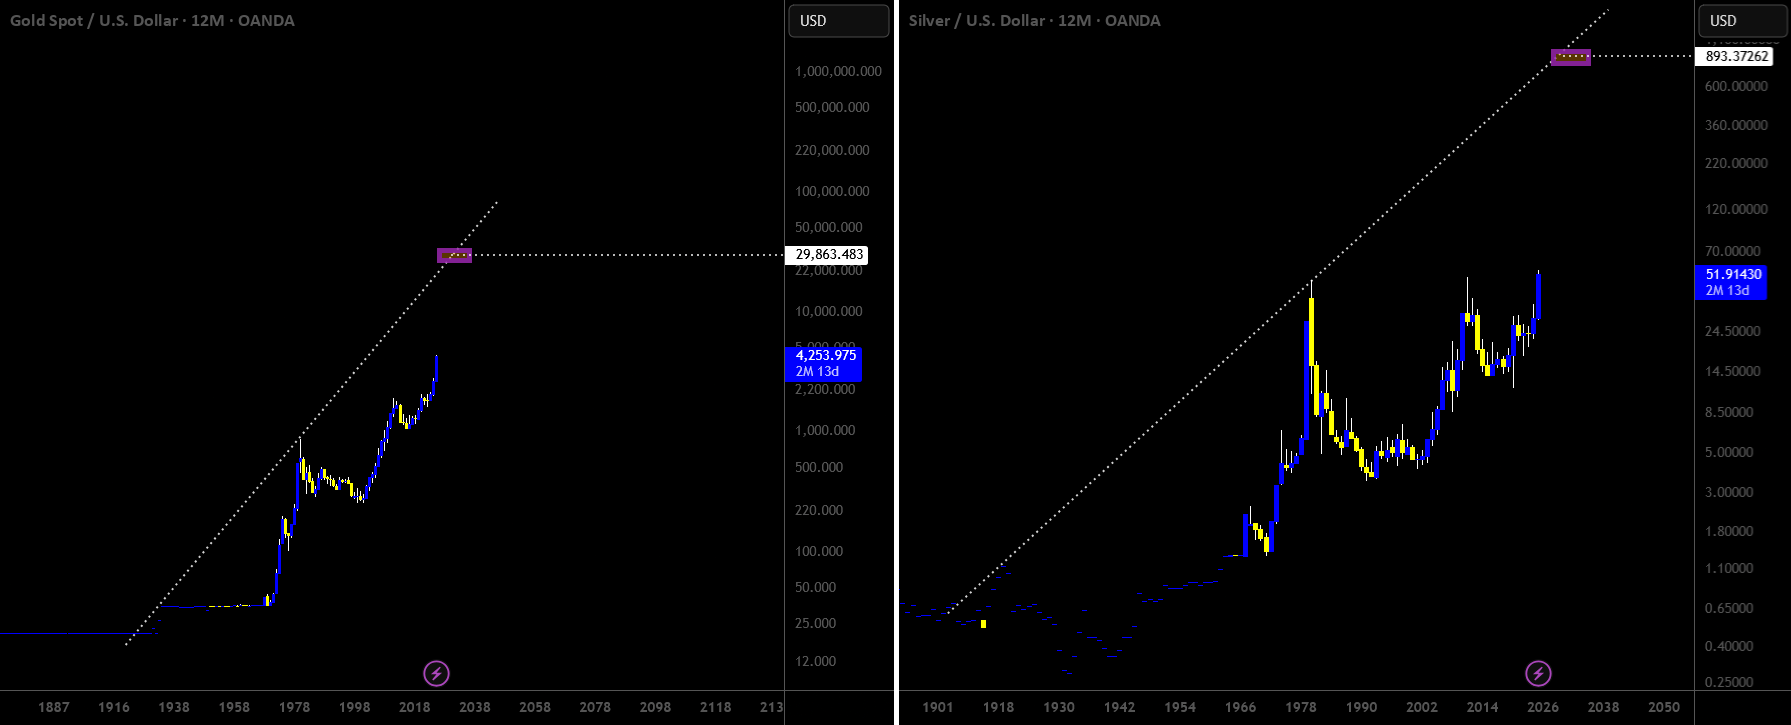Click 100,000.000 on the gold price scale
Screen dimensions: 1791x725
click(x=832, y=191)
